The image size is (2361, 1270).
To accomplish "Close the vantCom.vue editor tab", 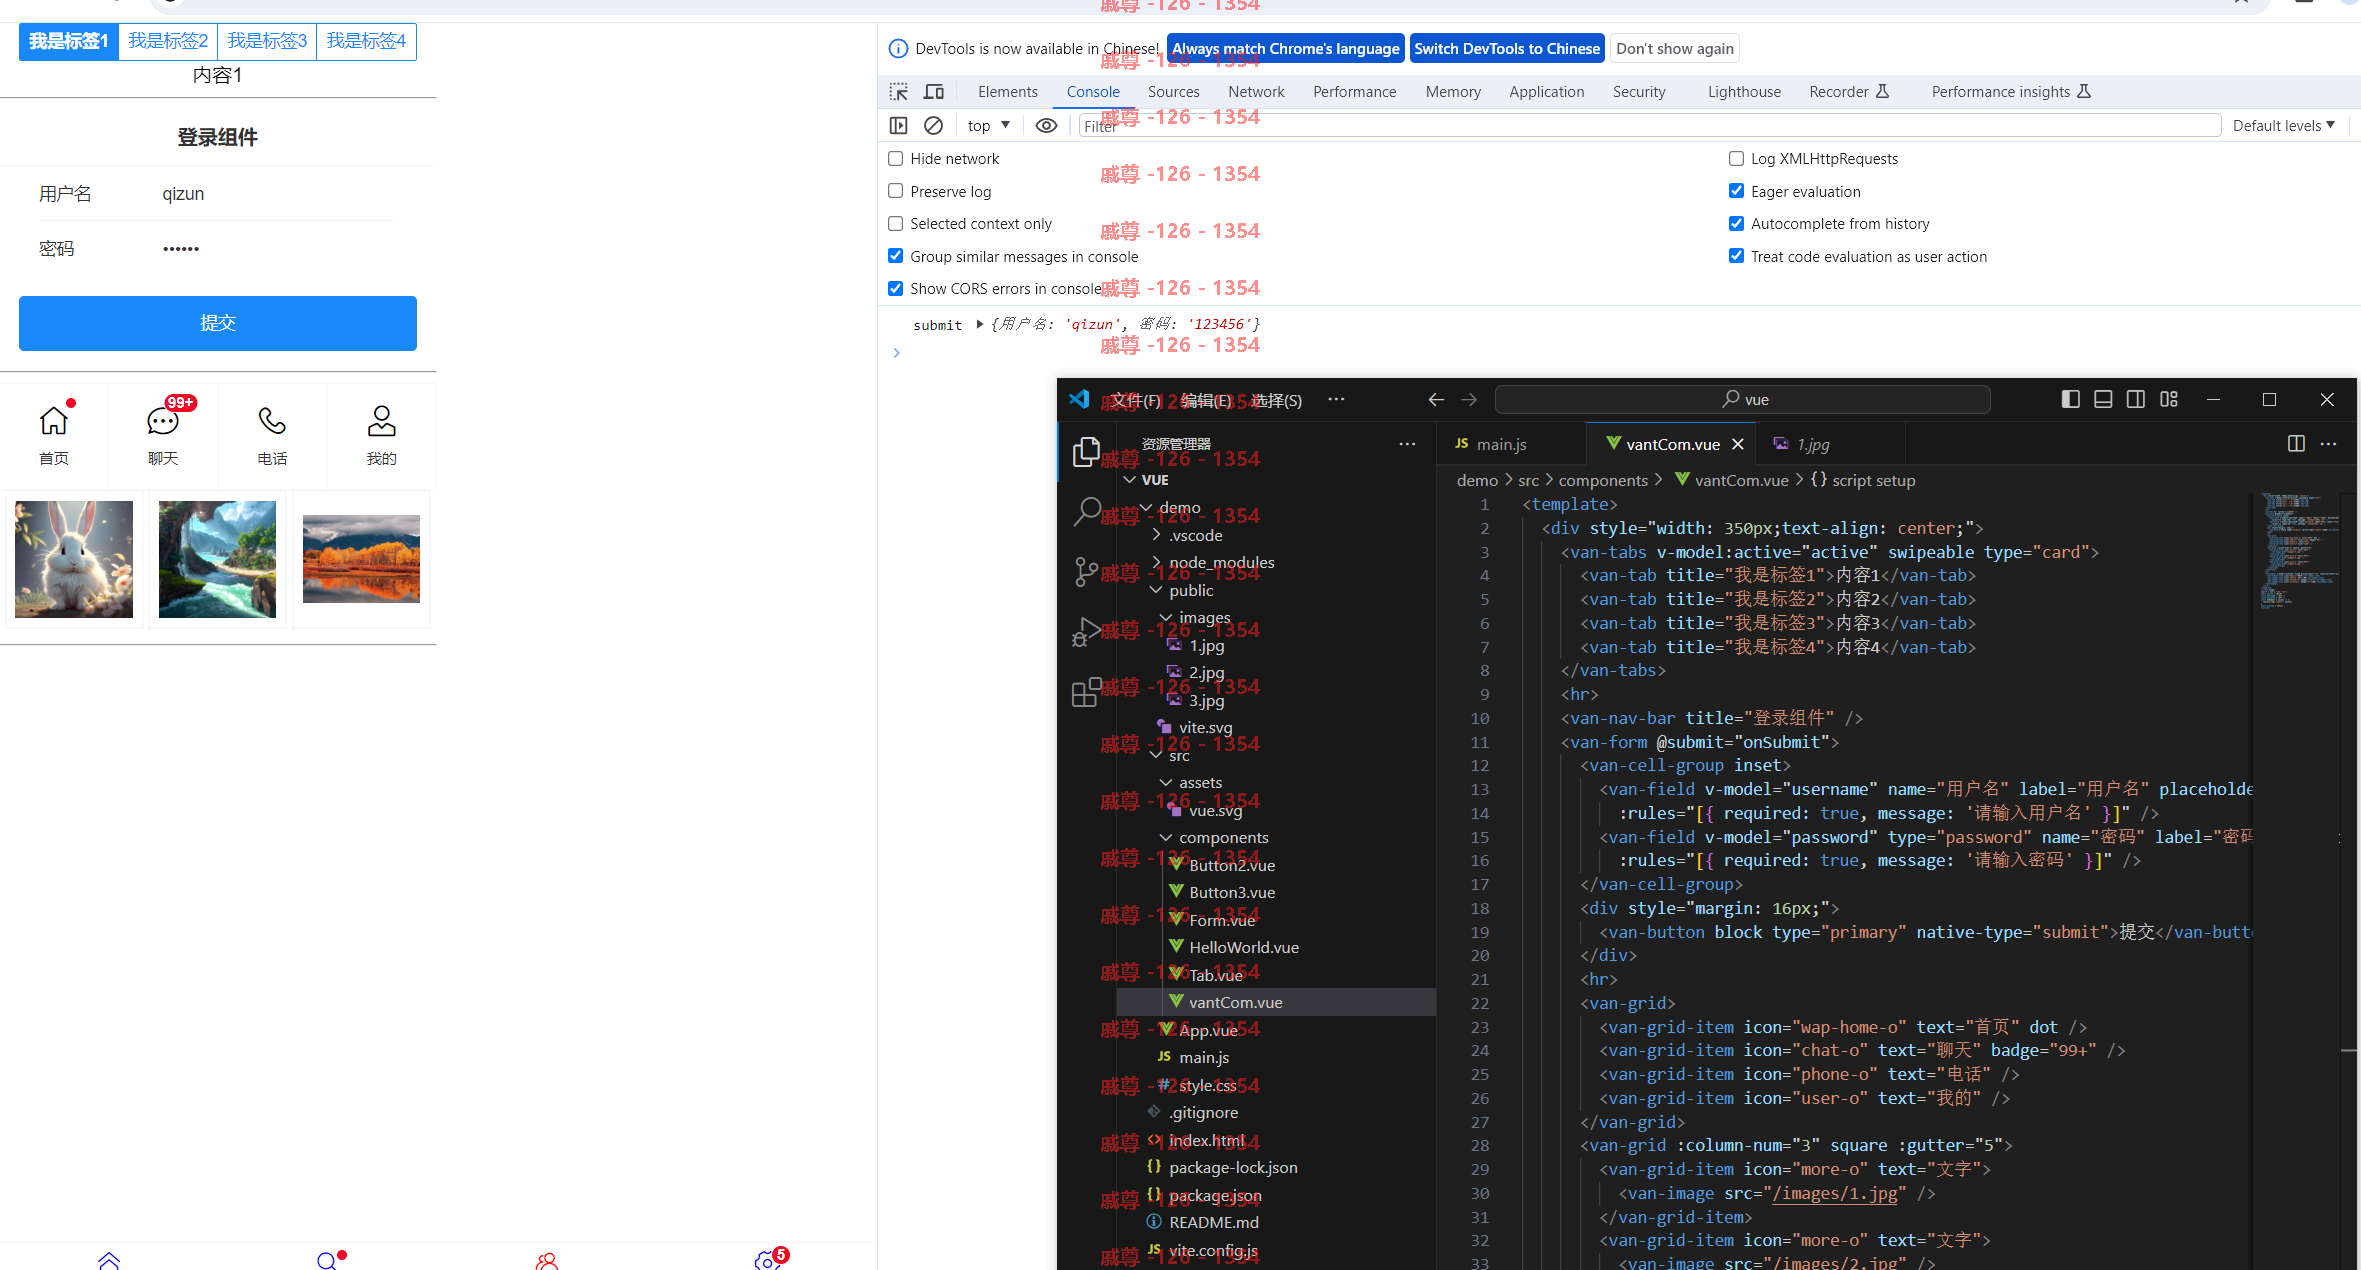I will [x=1738, y=444].
